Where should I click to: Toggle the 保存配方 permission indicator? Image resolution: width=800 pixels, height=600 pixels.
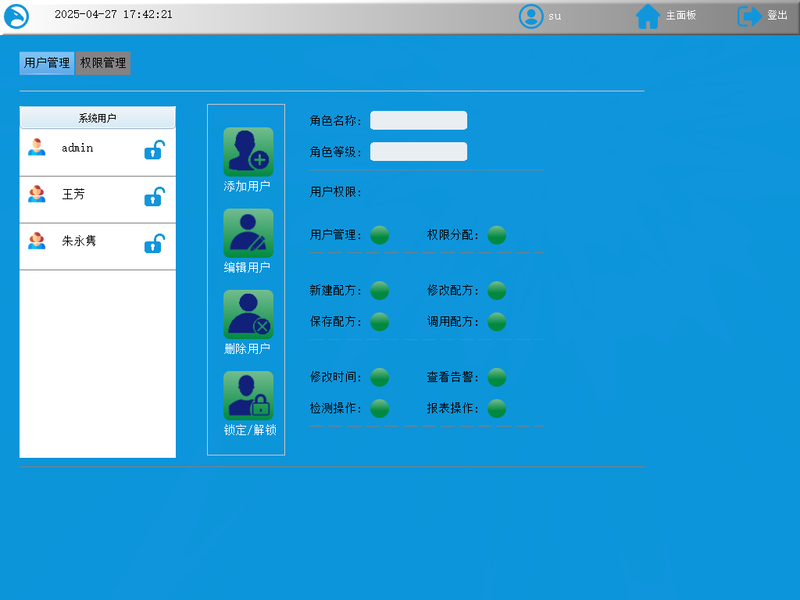[x=380, y=322]
